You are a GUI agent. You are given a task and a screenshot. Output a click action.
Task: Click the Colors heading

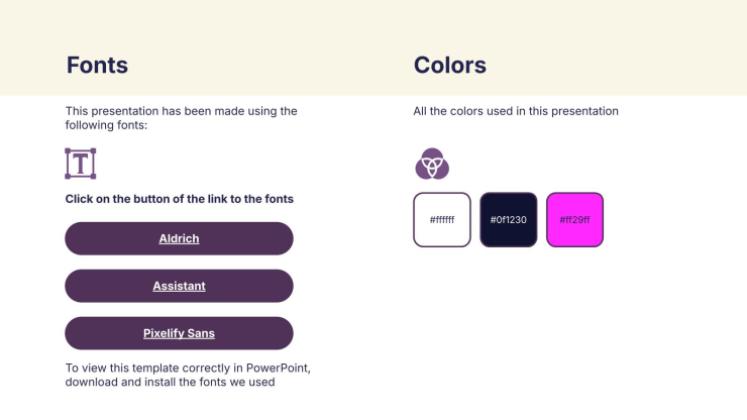450,66
